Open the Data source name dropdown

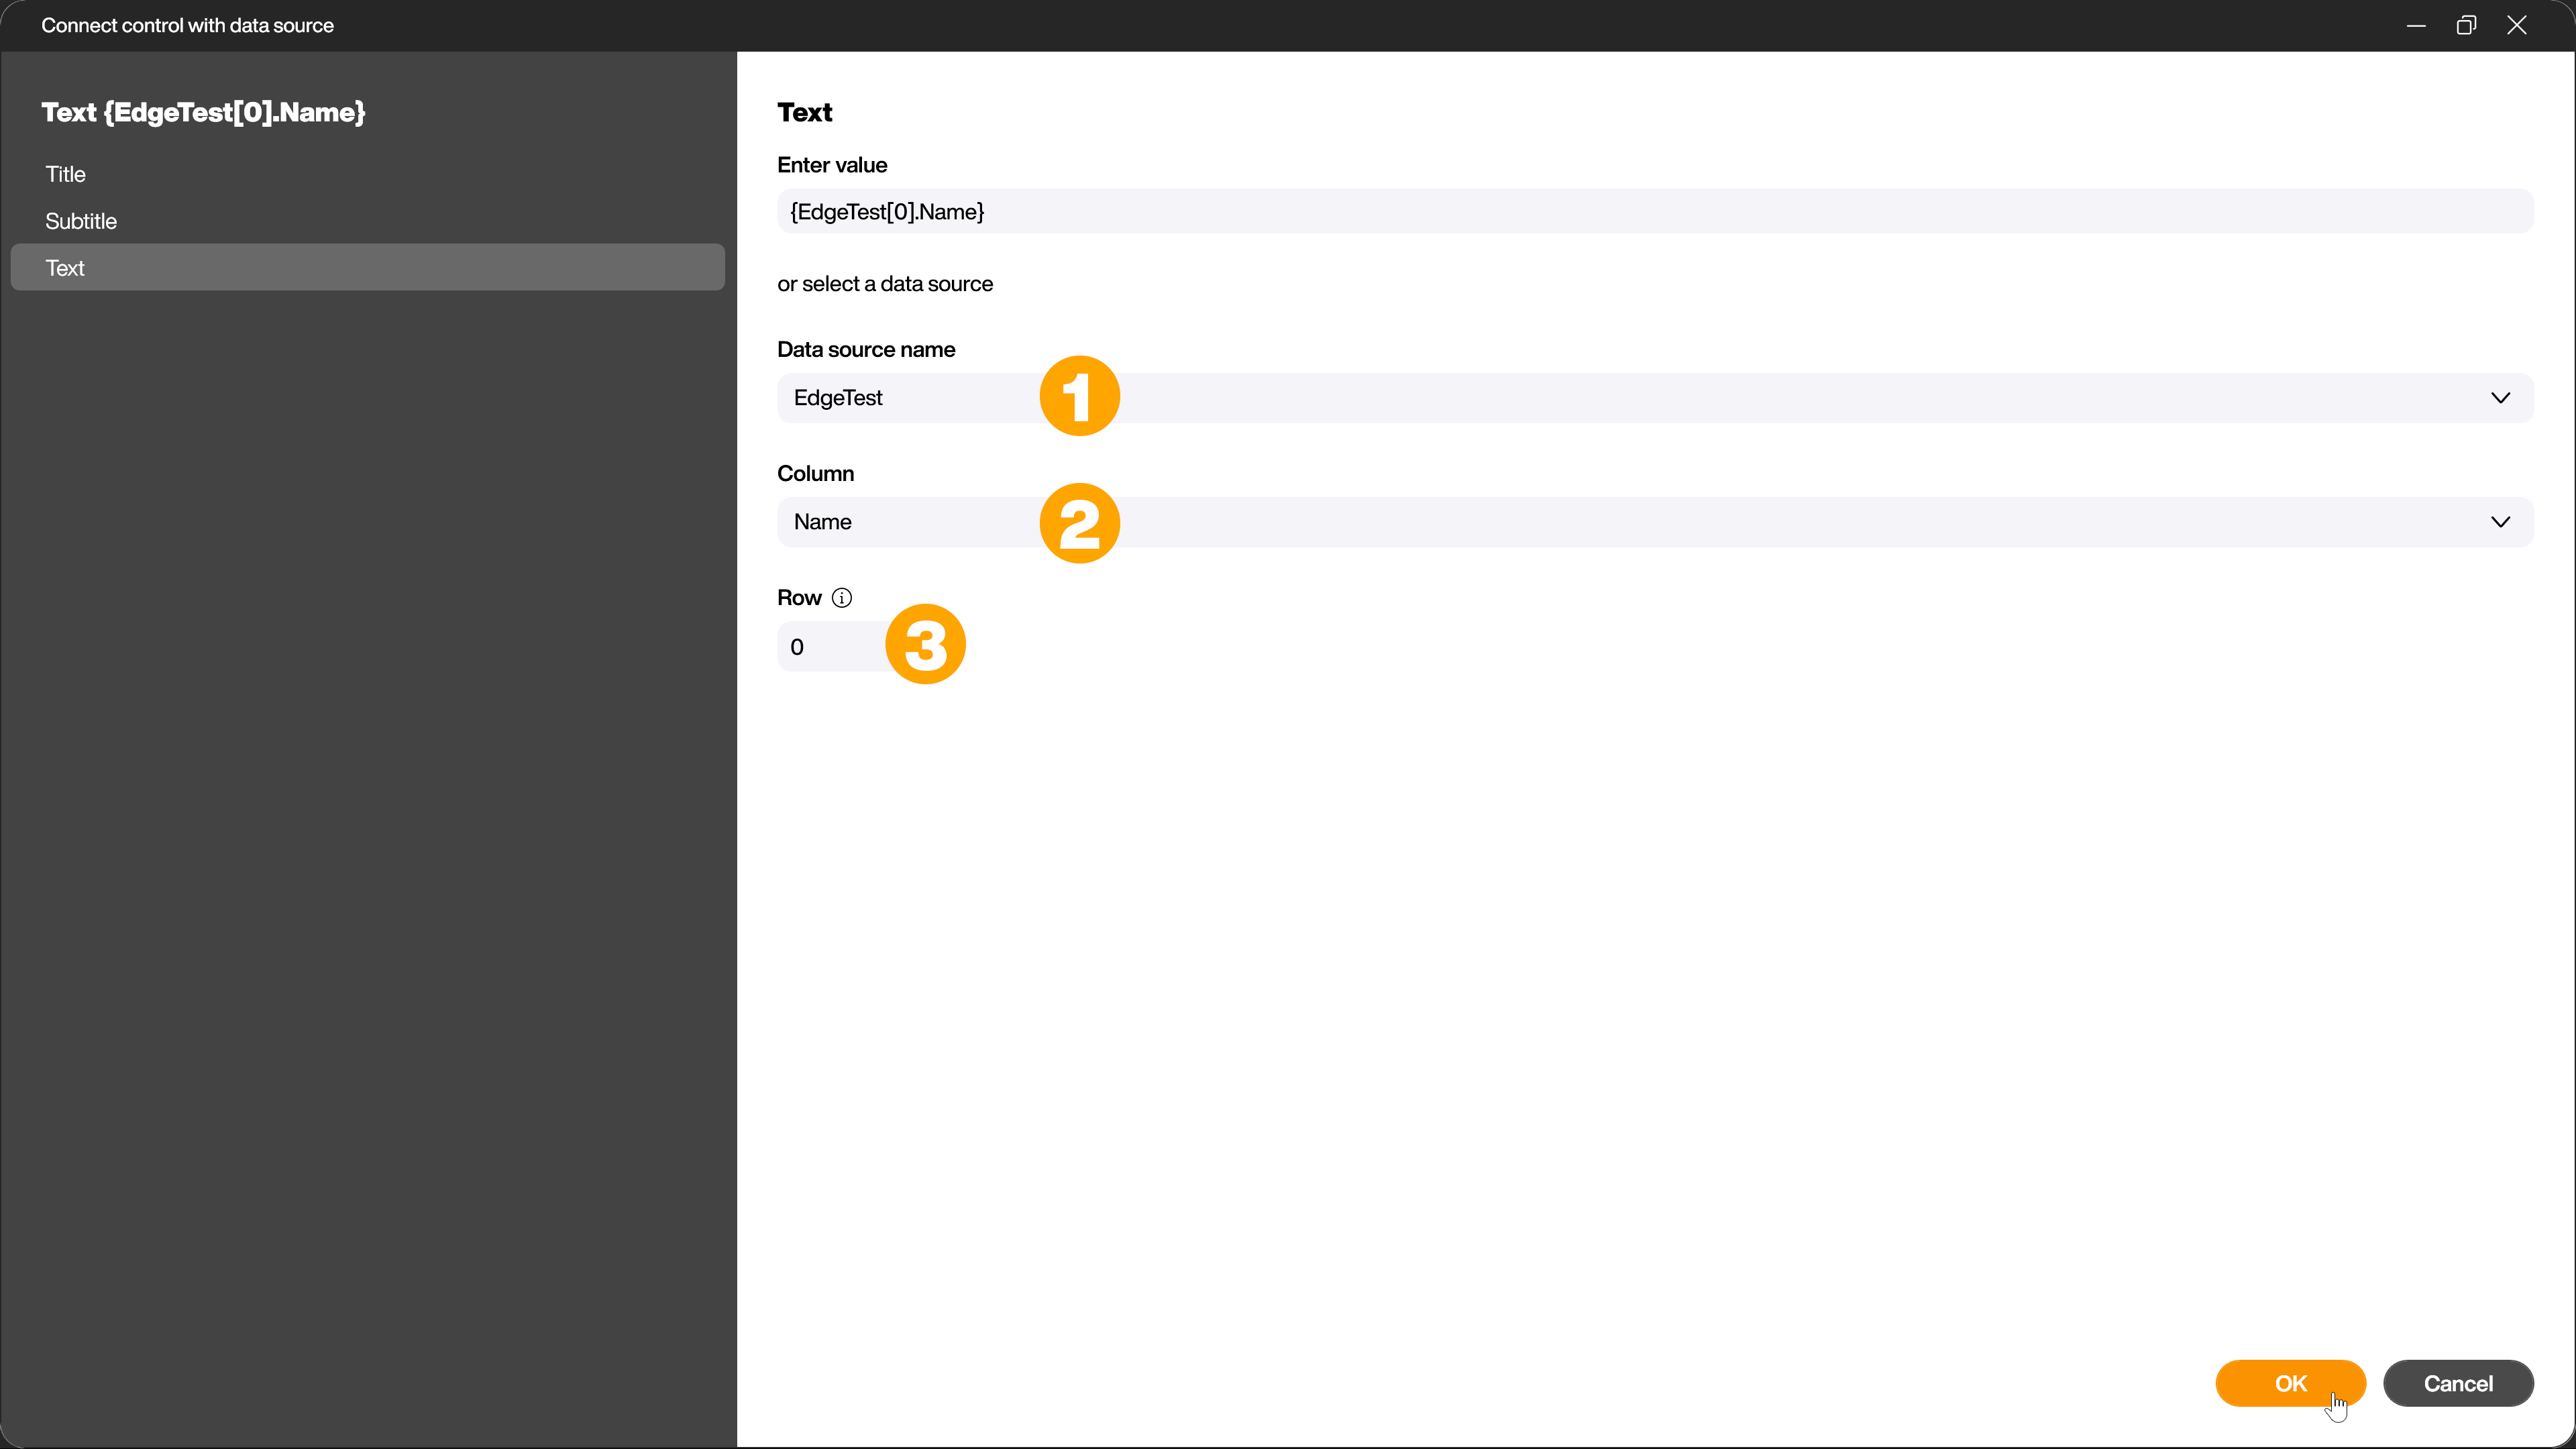[x=1655, y=398]
